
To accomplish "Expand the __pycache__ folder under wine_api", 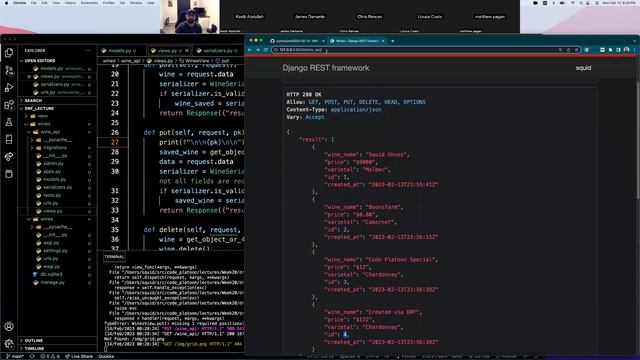I will [57, 140].
